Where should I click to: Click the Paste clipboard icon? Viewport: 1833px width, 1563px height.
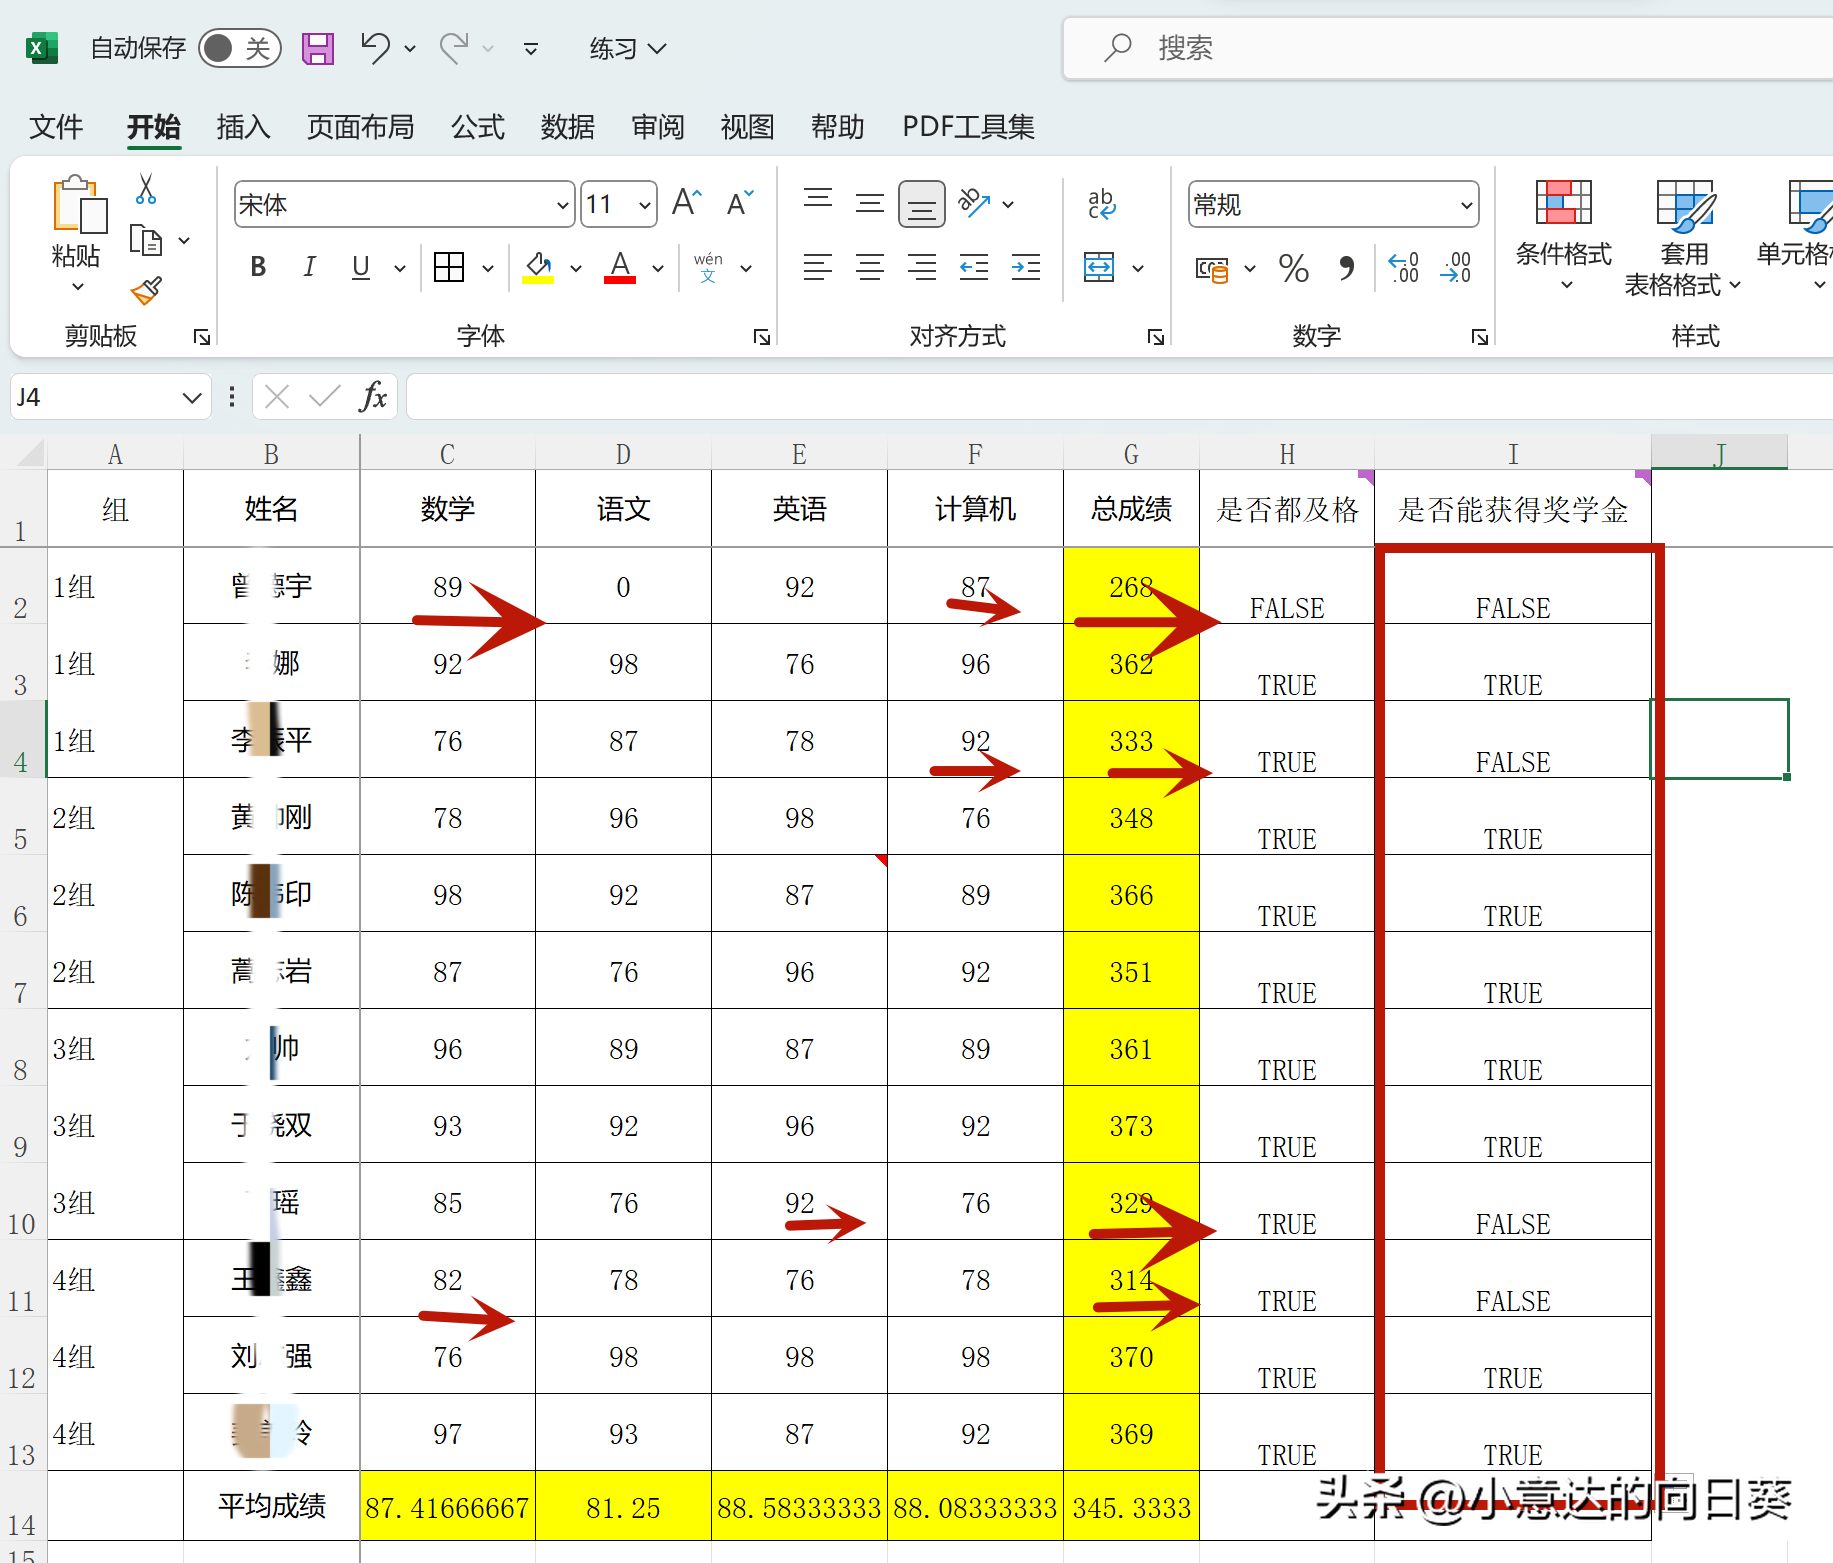78,206
